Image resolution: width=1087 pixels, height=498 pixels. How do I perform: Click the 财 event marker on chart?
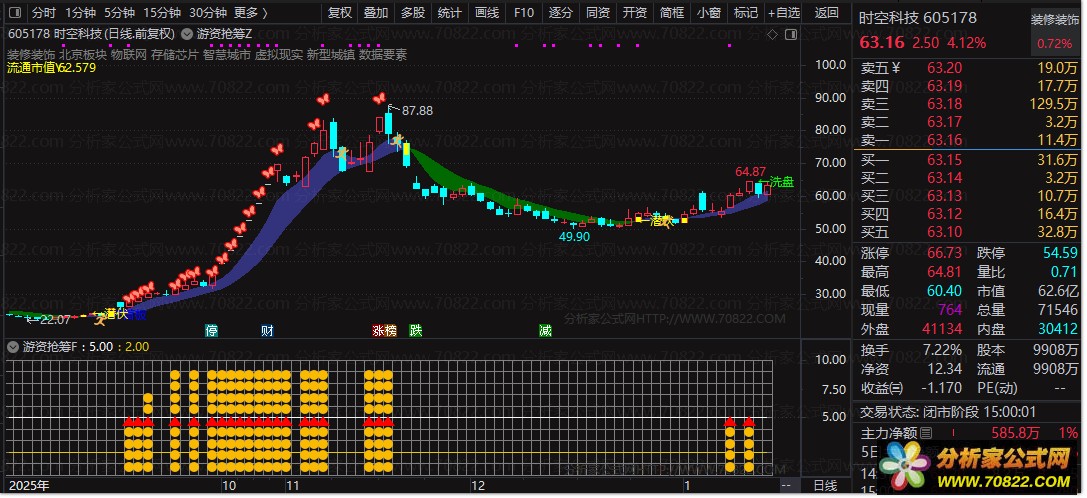267,331
